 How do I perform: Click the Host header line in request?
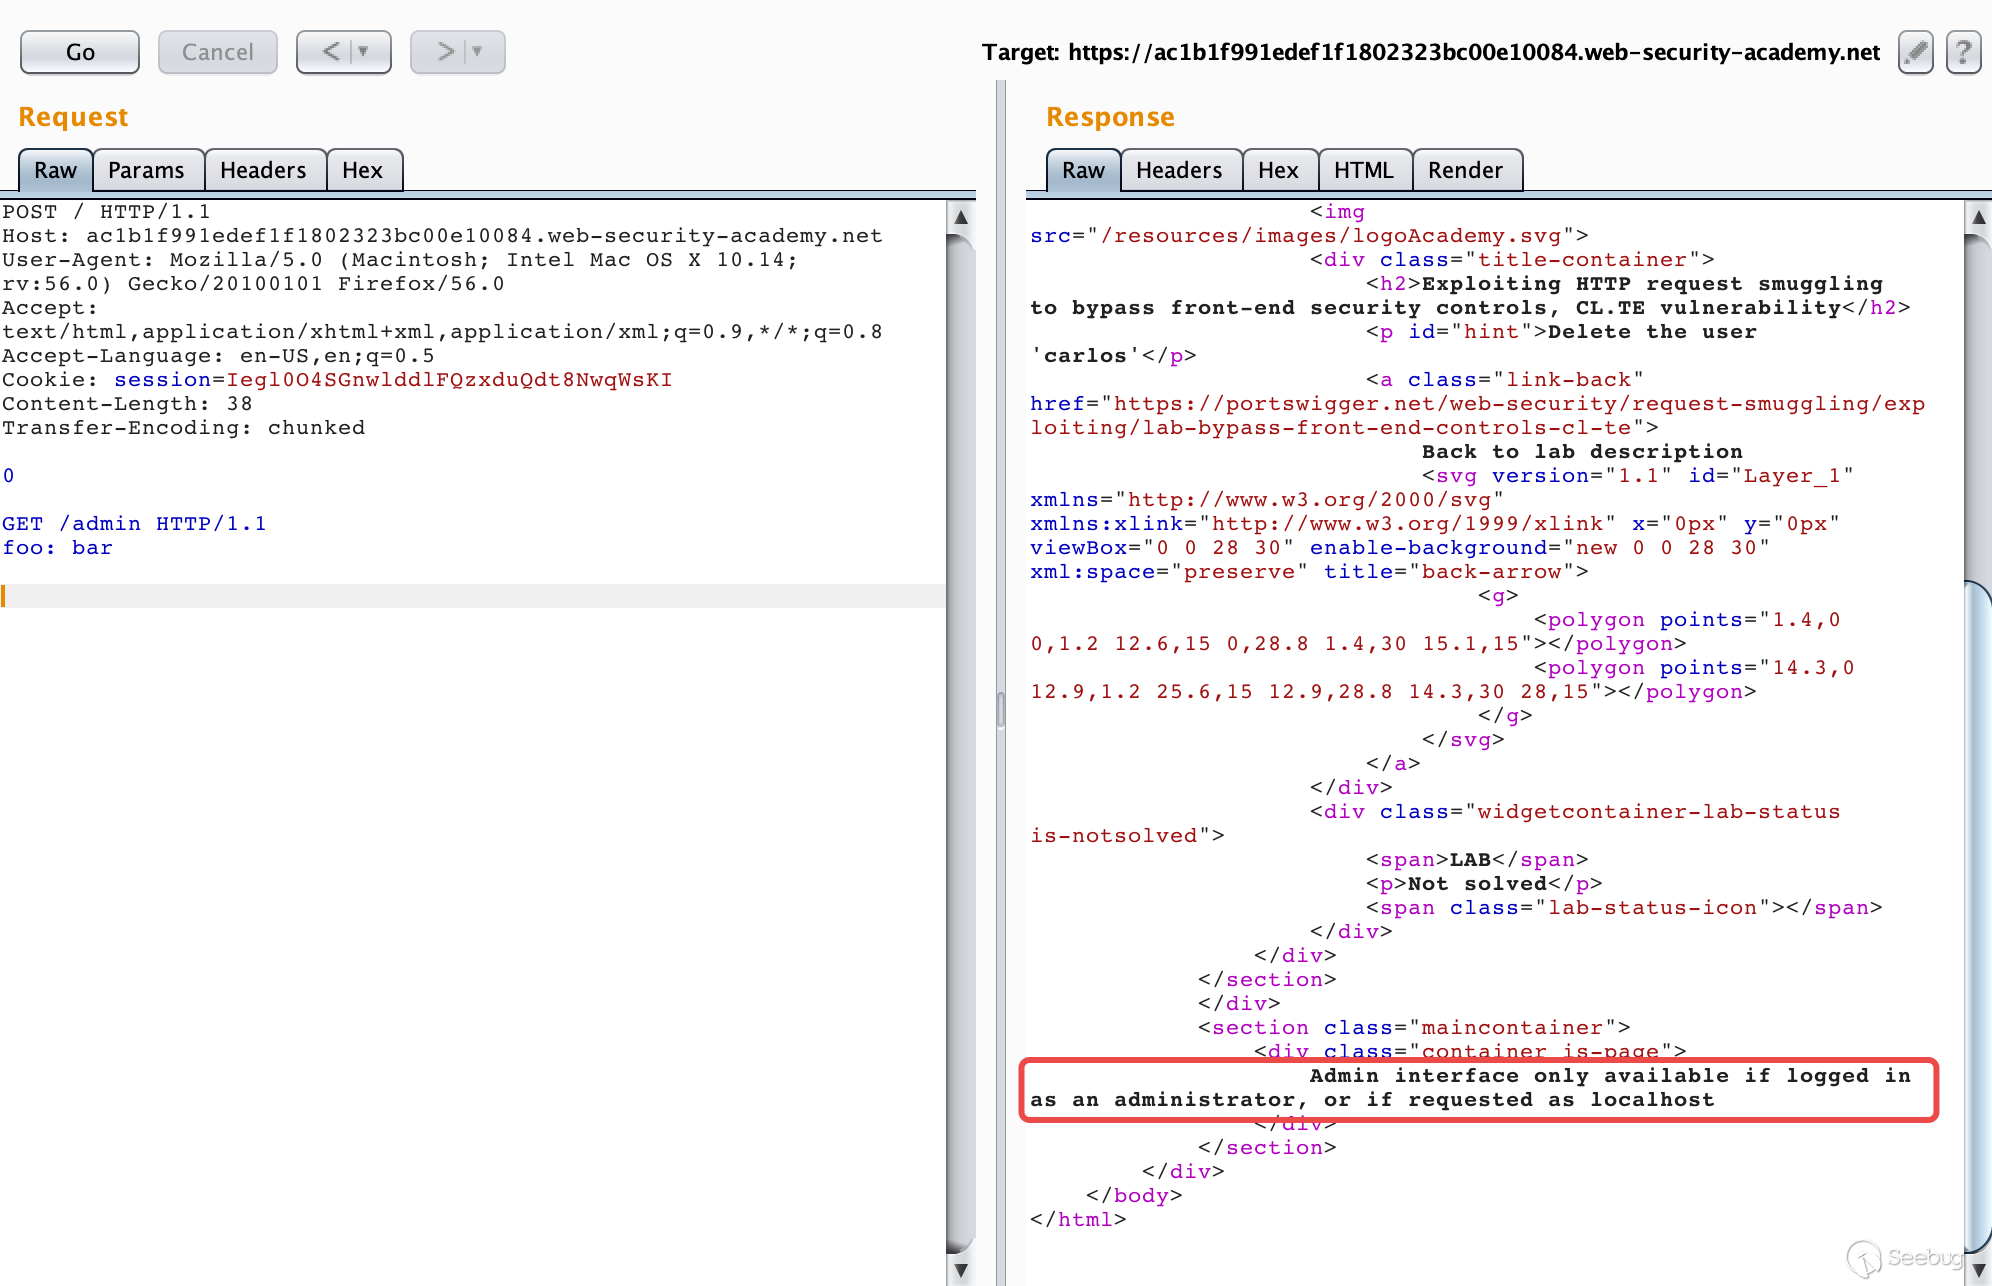click(442, 236)
